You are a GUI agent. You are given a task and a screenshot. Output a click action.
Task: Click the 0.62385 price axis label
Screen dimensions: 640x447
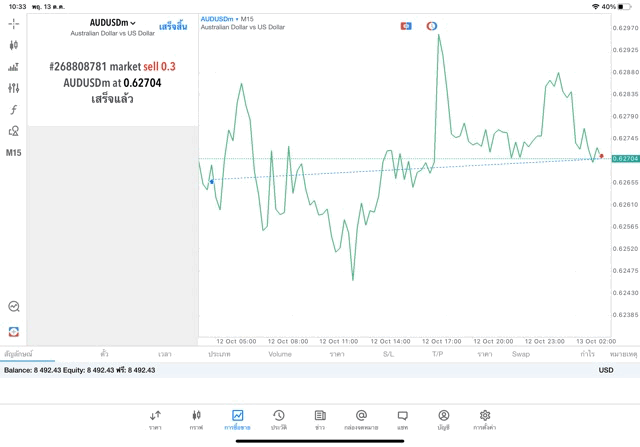tap(625, 315)
